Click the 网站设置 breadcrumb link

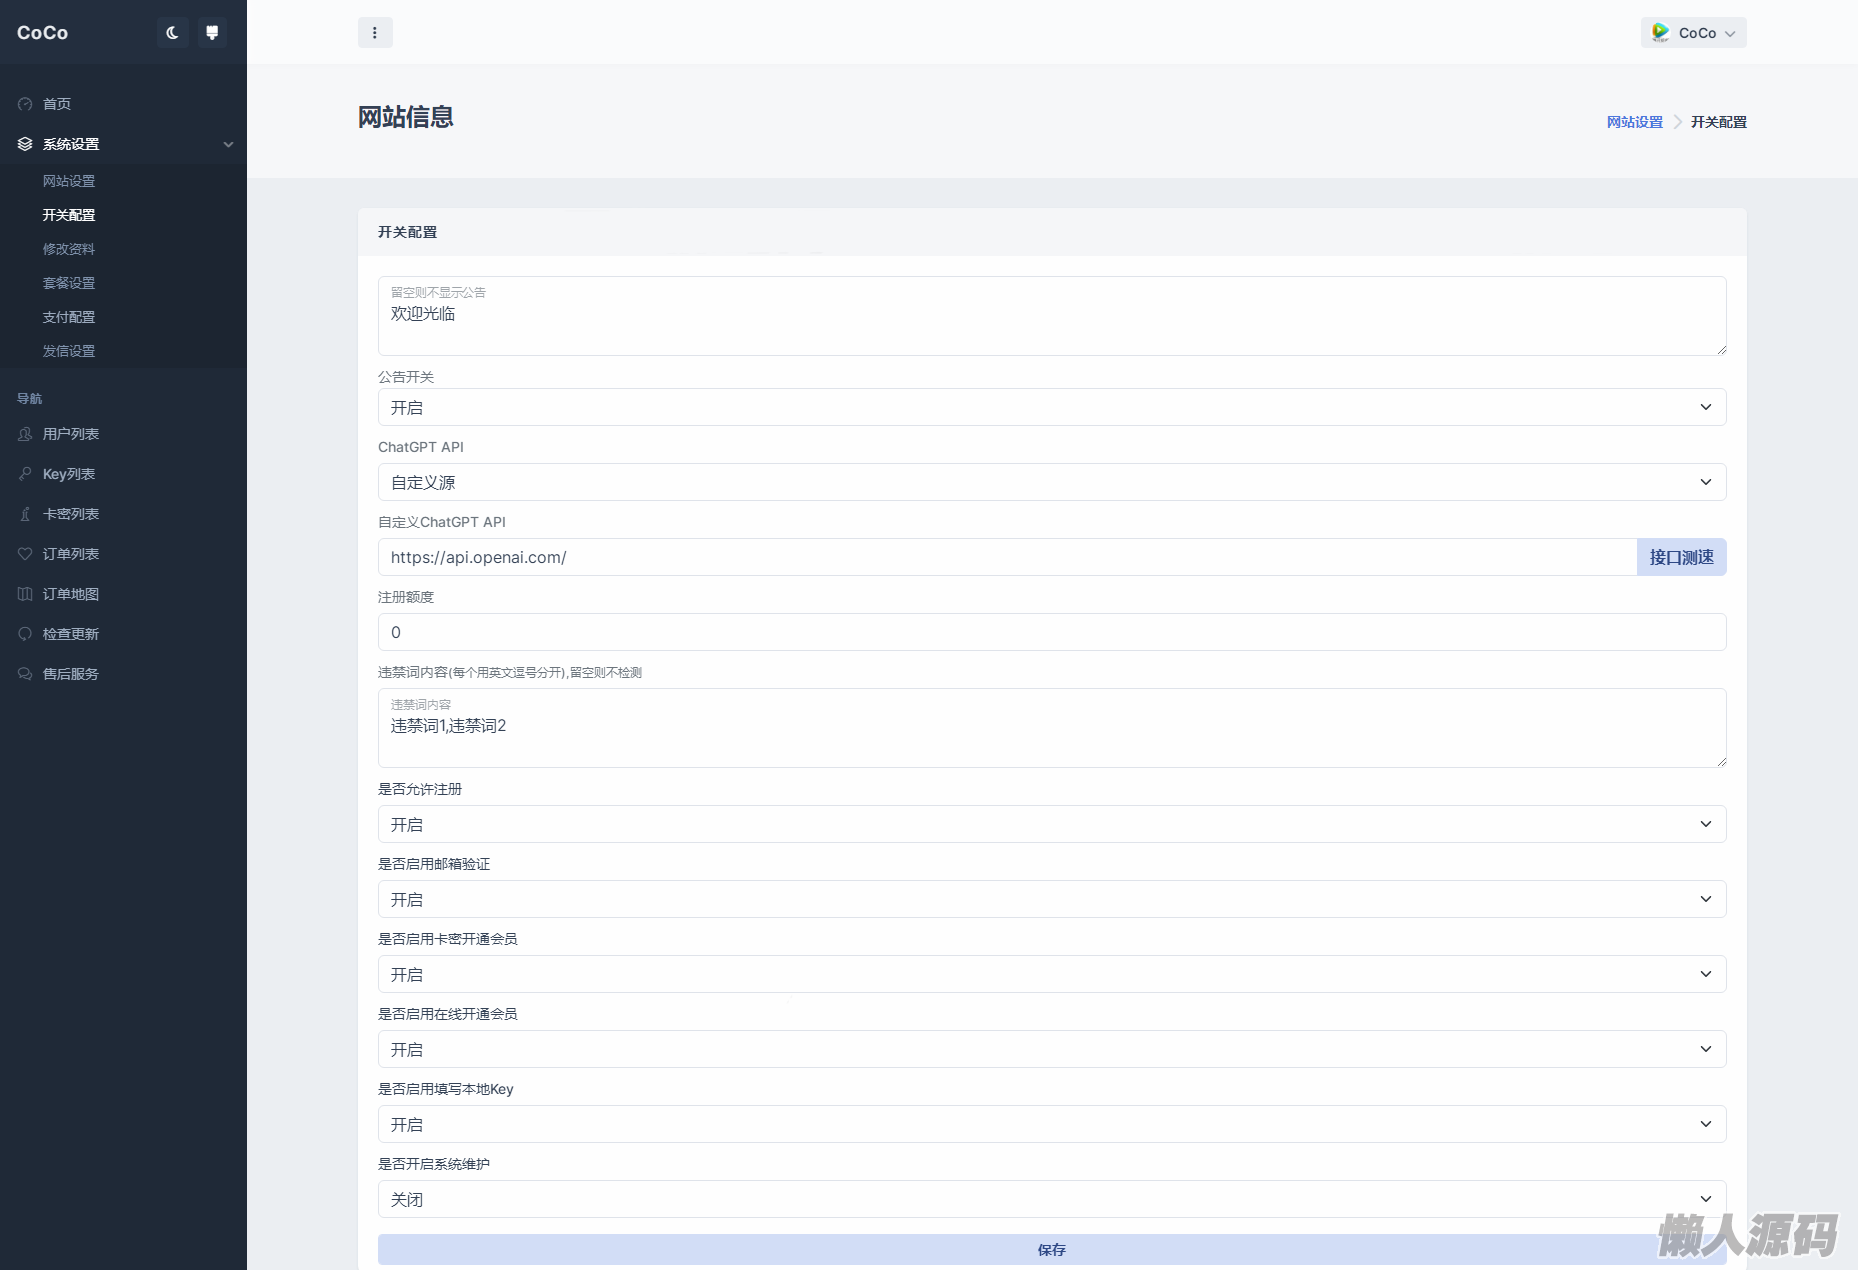pos(1635,122)
